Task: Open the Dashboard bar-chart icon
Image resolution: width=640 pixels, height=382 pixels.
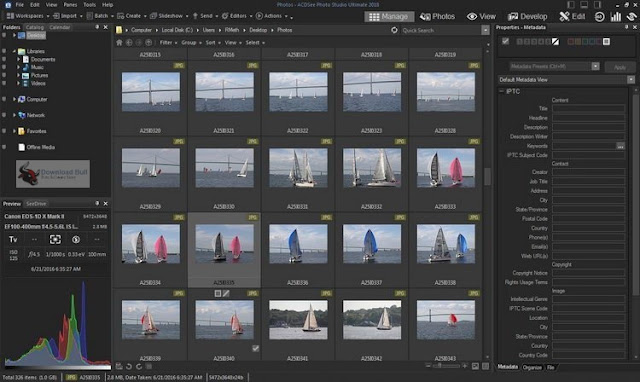Action: (615, 16)
